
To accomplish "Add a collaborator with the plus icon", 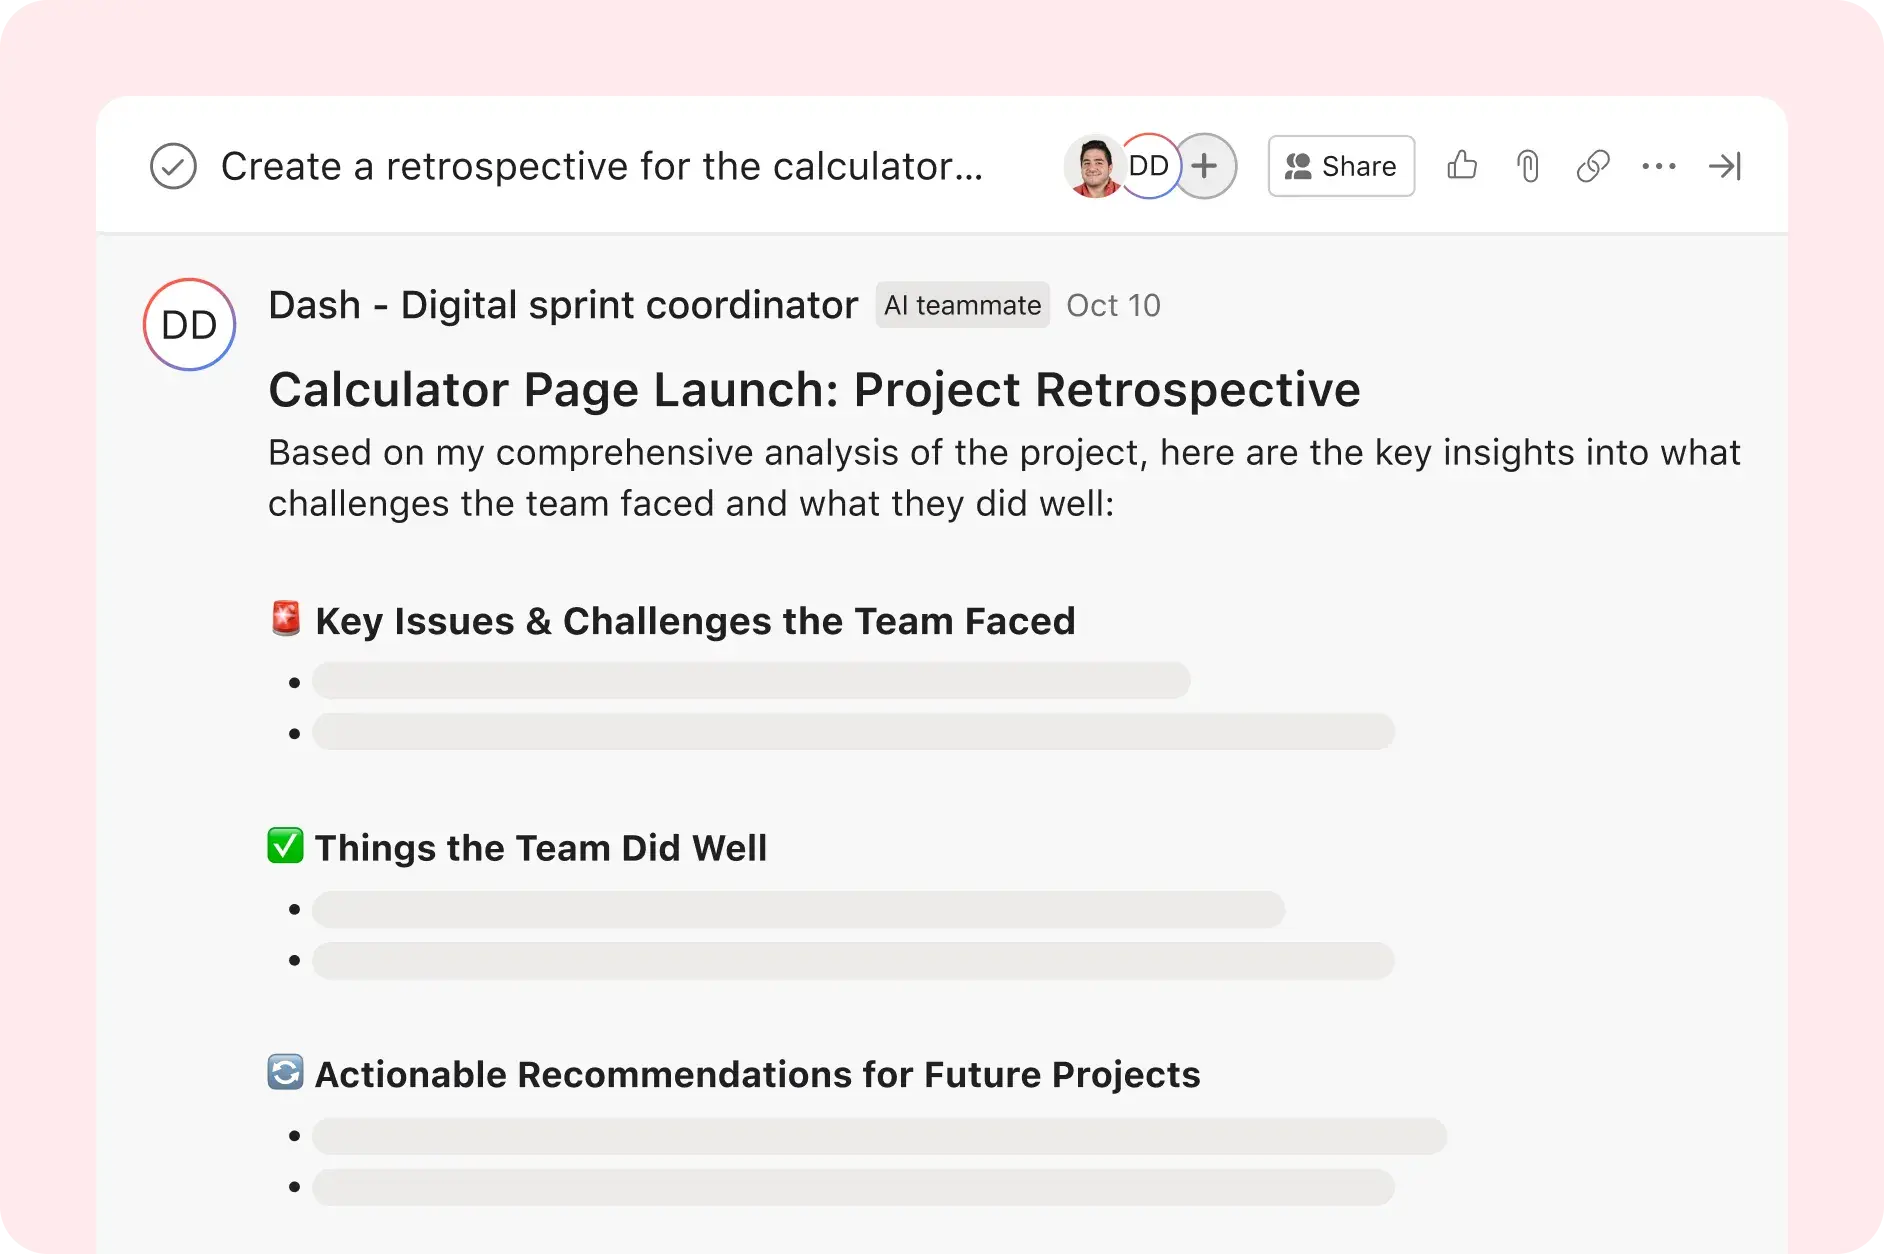I will click(1205, 166).
